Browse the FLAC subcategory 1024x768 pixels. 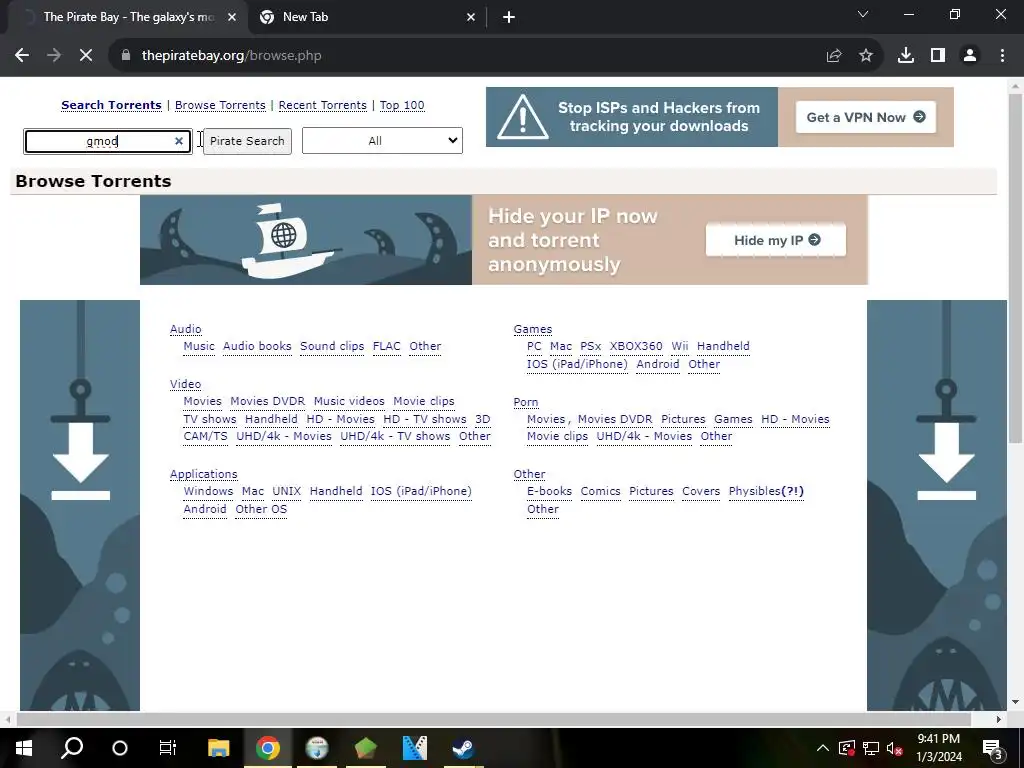(x=387, y=346)
